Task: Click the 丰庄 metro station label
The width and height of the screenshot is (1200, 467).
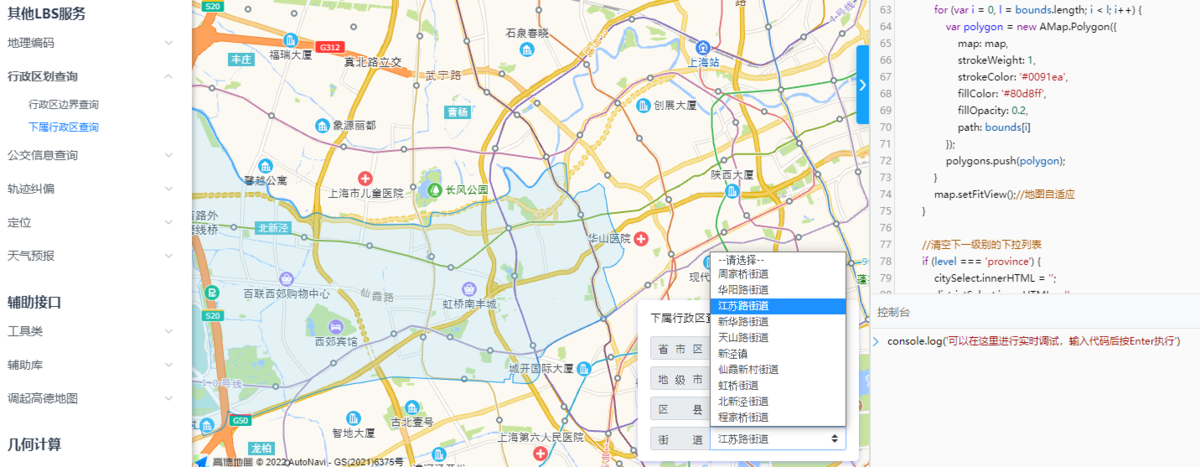Action: coord(241,60)
